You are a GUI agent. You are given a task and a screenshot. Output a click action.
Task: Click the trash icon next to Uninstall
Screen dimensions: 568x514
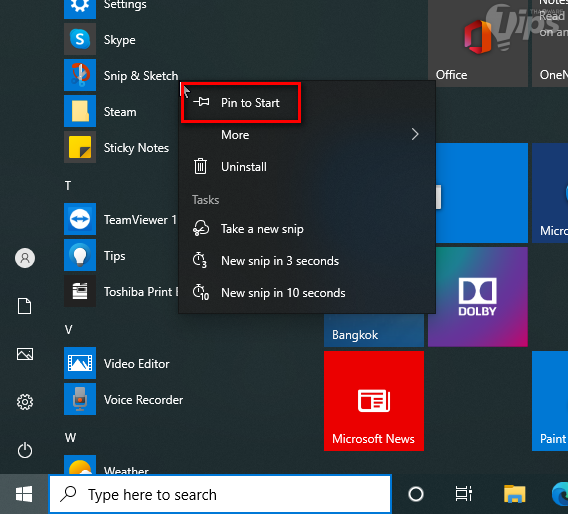(200, 166)
